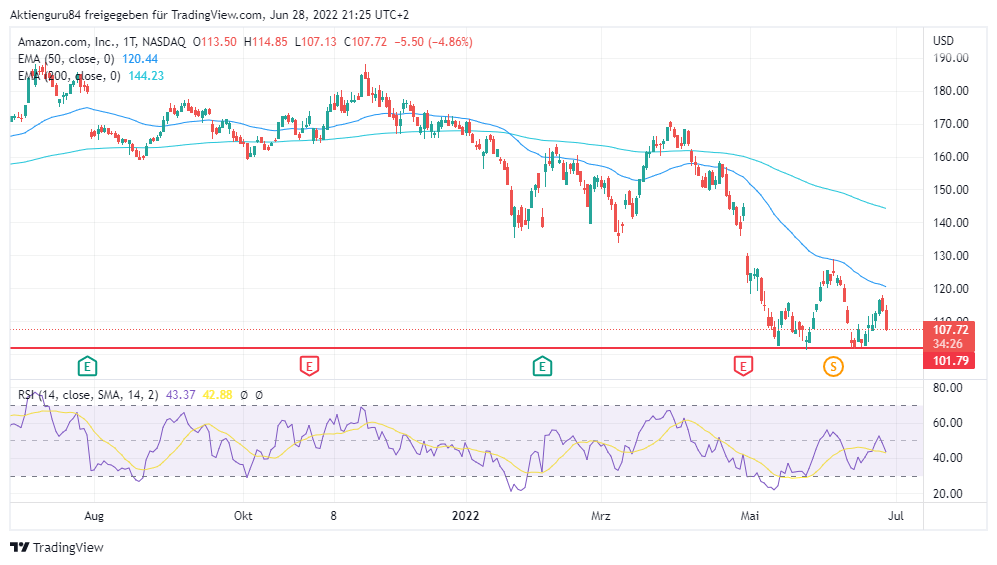
Task: Click the price change -5.50 (-4.86%) value
Action: (x=434, y=42)
